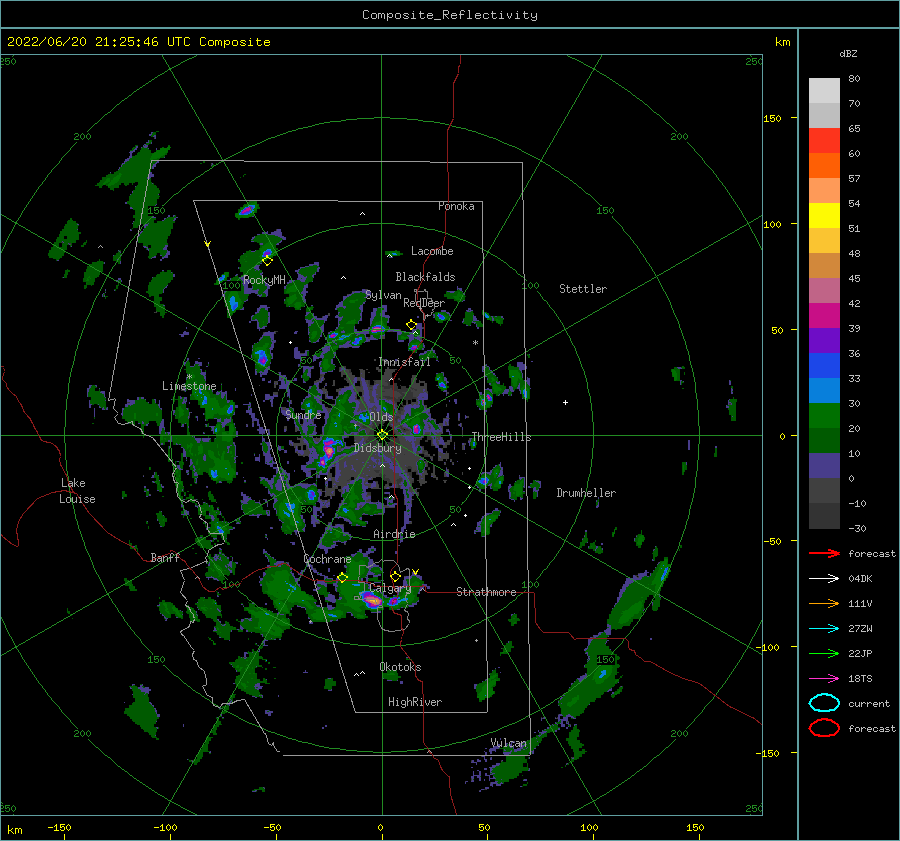Viewport: 900px width, 841px height.
Task: Click the Calgary city label
Action: [x=390, y=588]
